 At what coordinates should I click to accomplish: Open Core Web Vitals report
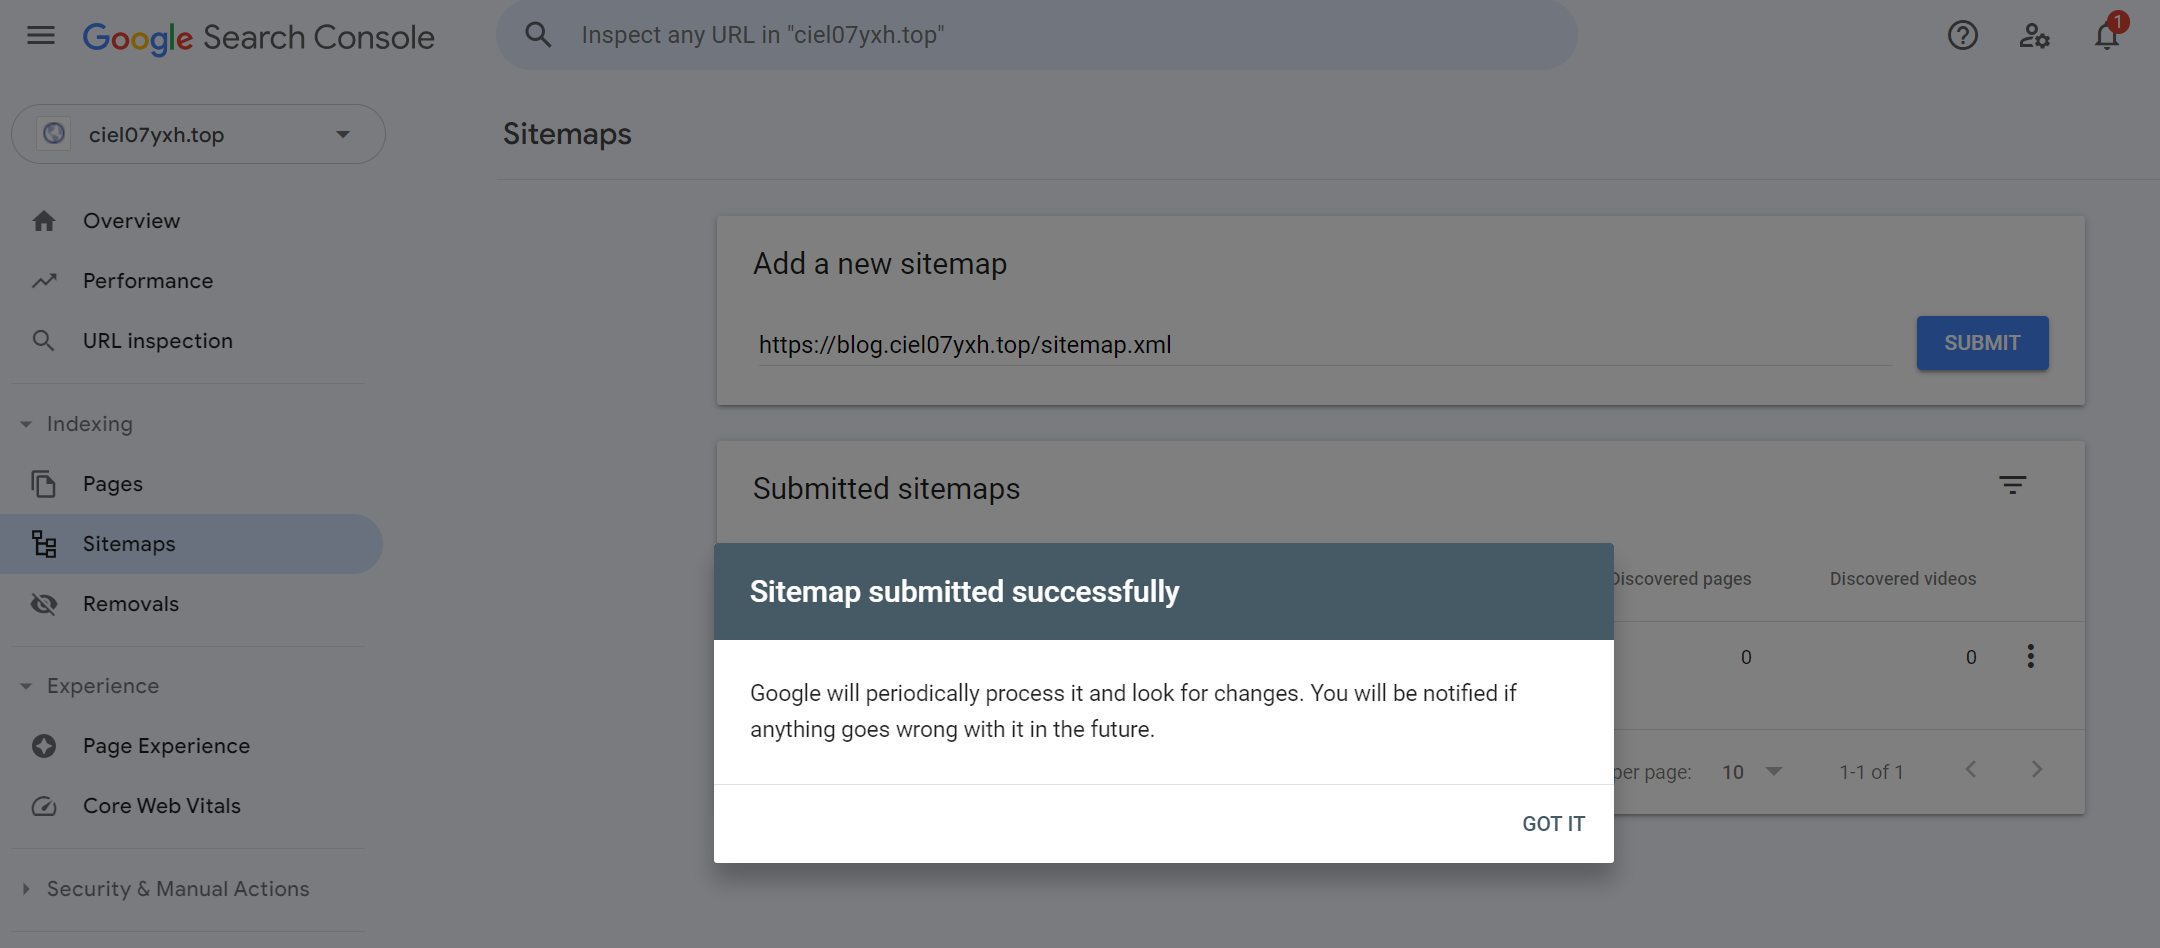click(x=161, y=806)
